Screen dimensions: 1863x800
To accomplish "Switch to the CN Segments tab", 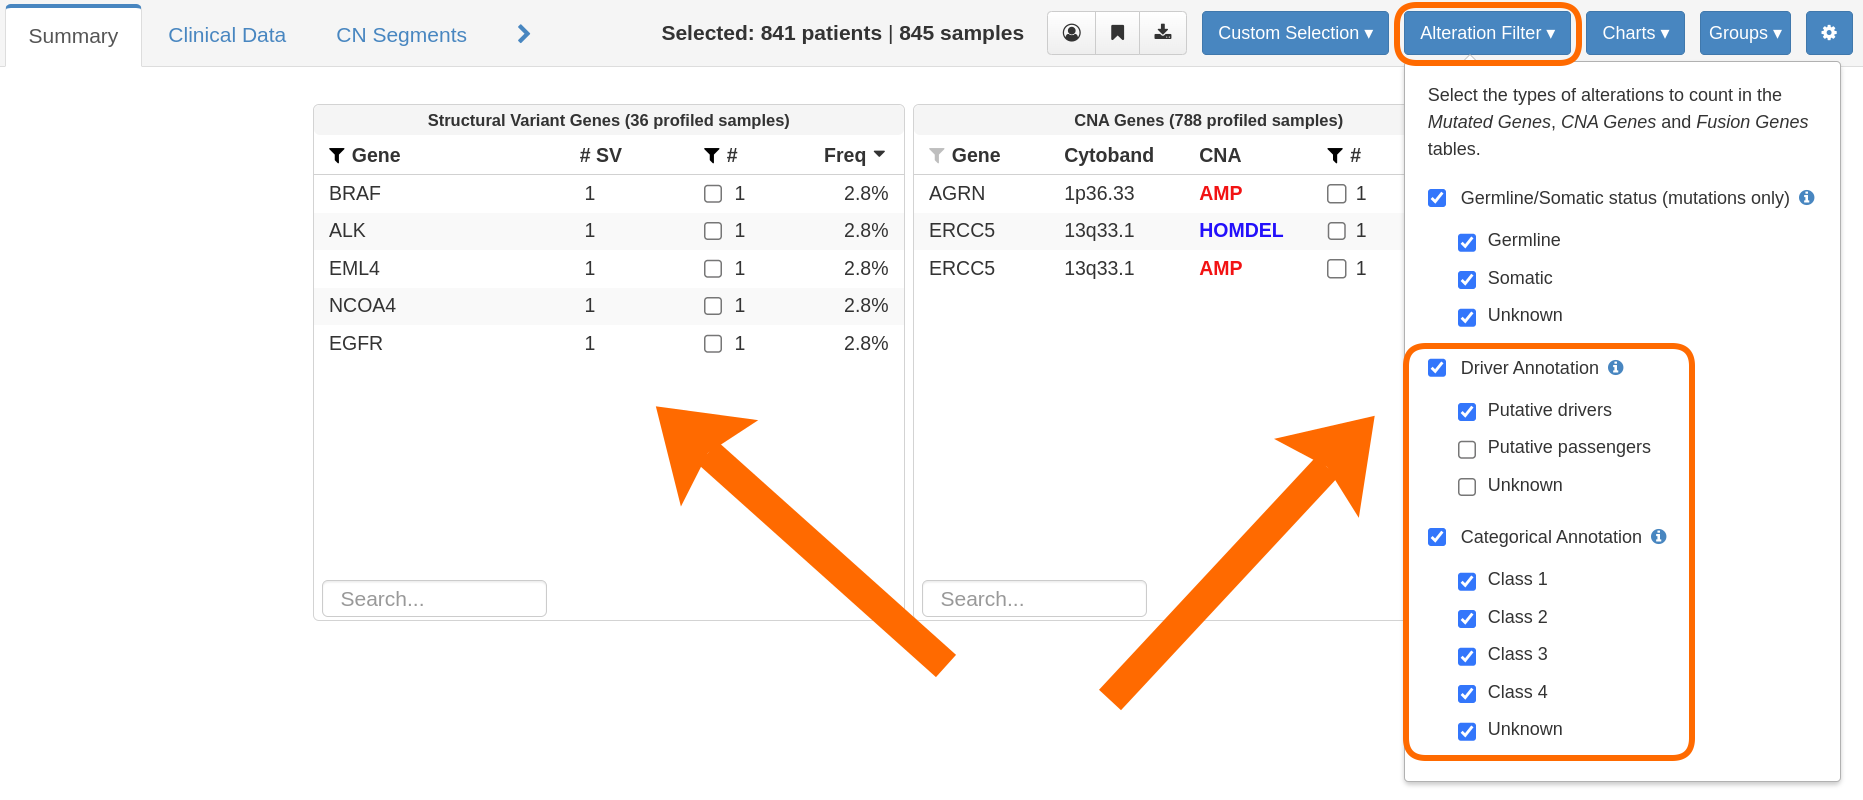I will 401,35.
